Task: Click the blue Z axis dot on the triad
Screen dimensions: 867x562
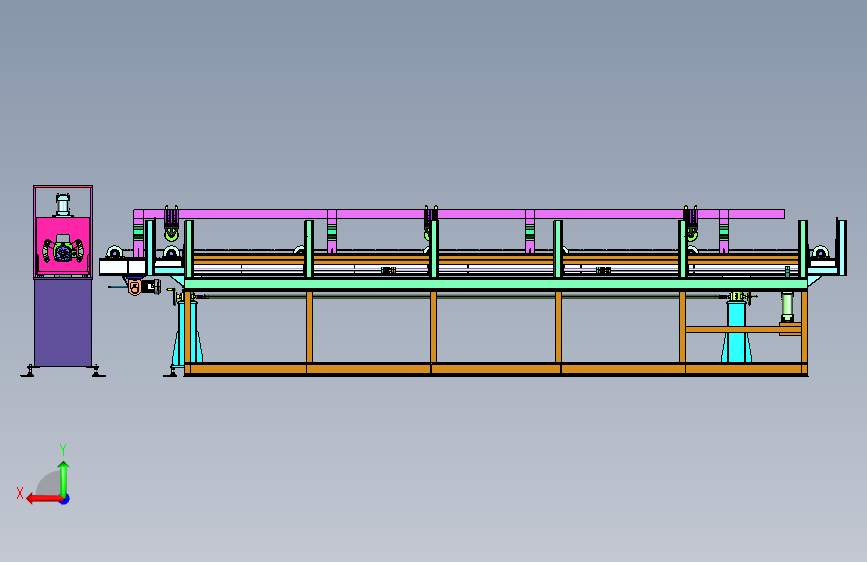Action: coord(65,499)
